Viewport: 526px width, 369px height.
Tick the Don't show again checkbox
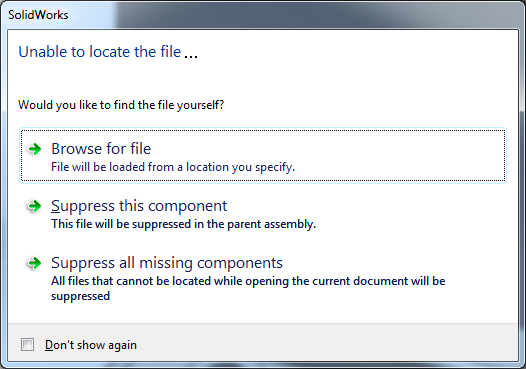coord(28,345)
